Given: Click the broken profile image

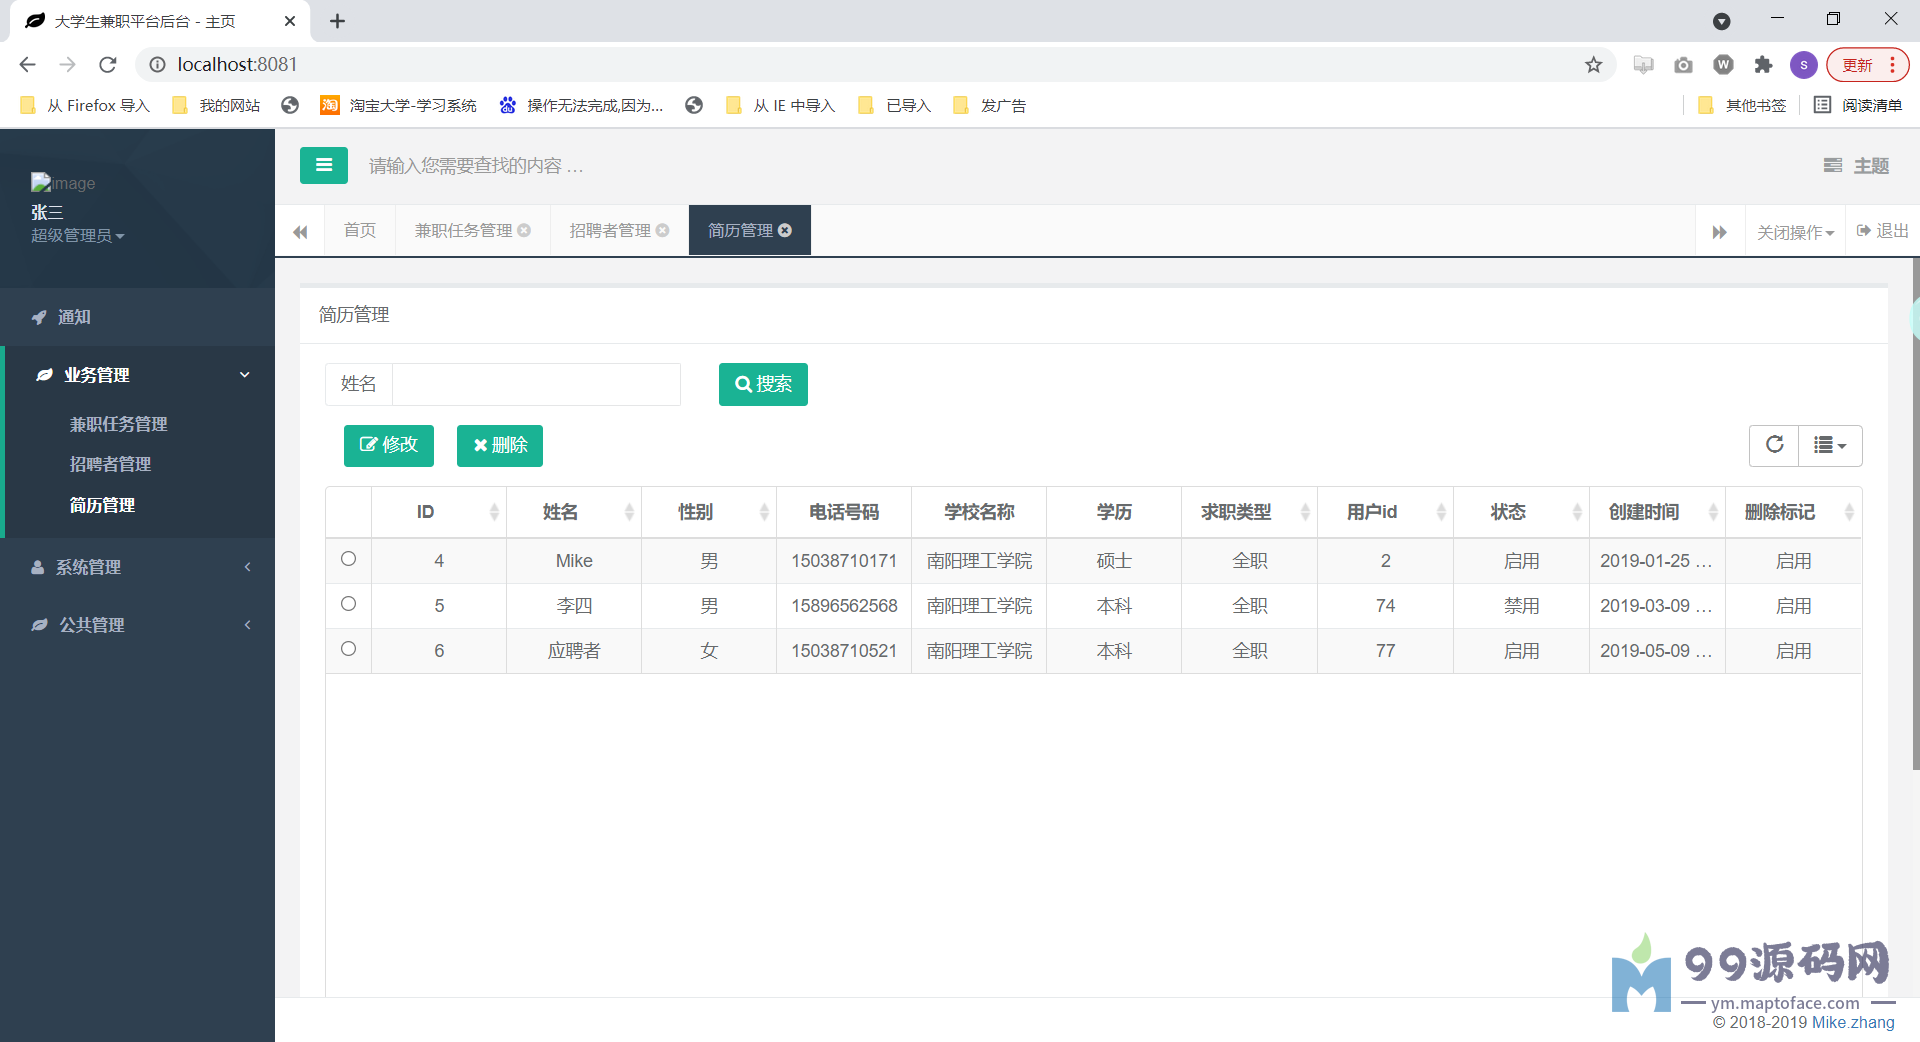Looking at the screenshot, I should pyautogui.click(x=63, y=183).
